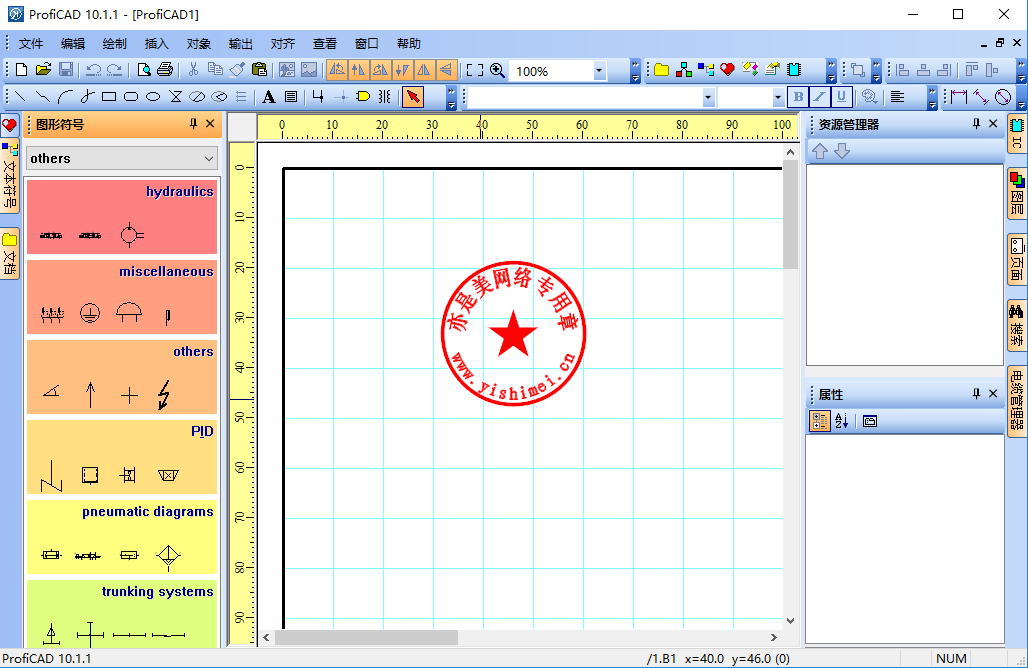Viewport: 1028px width, 668px height.
Task: Toggle Underline text formatting
Action: (x=841, y=97)
